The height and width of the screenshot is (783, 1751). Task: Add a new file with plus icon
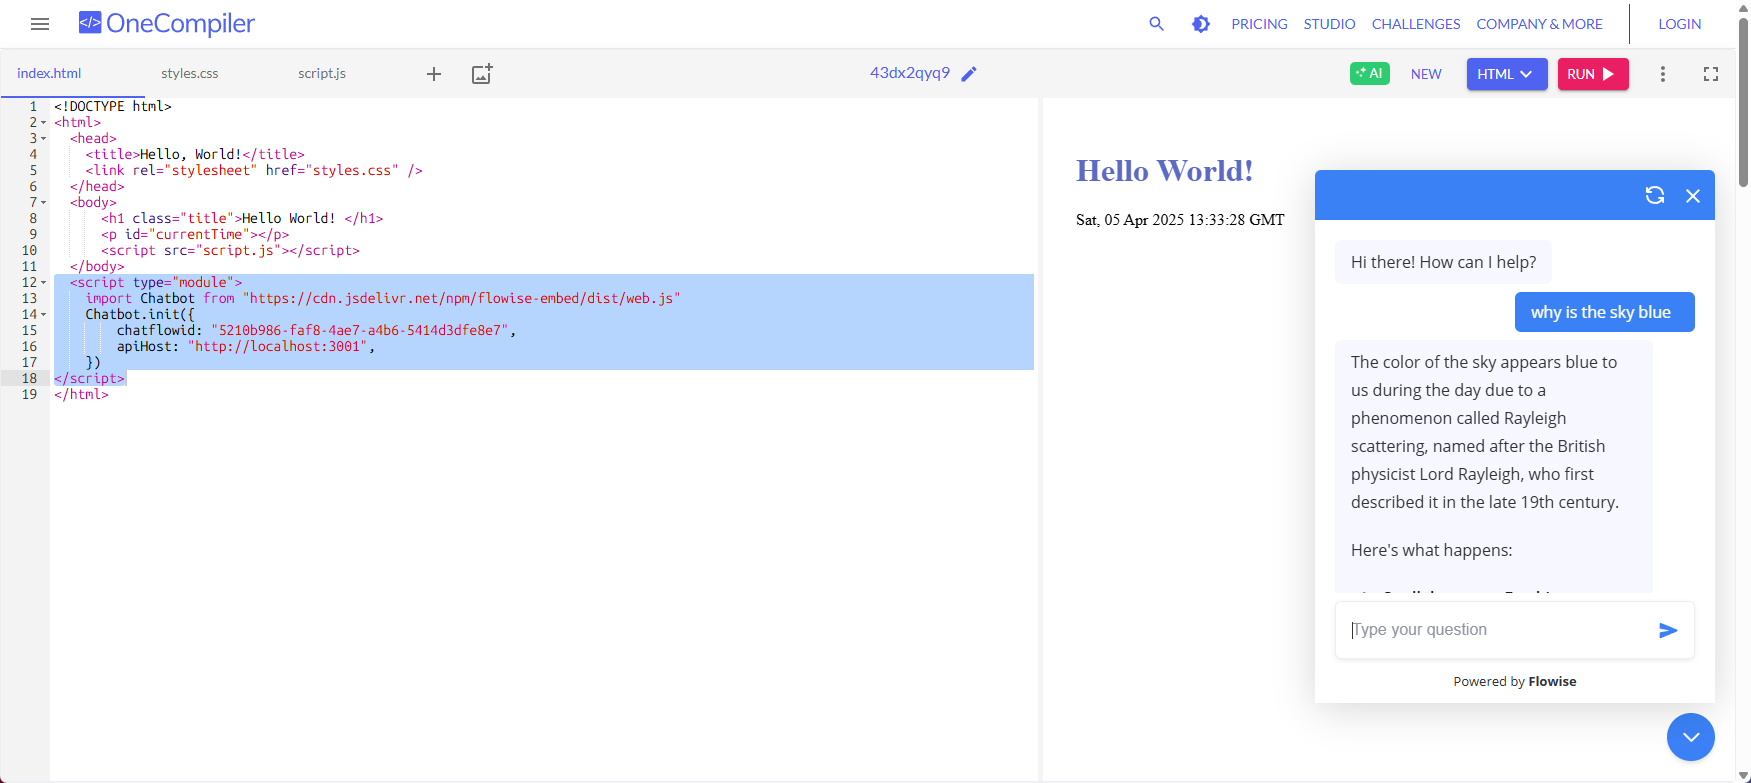coord(434,74)
